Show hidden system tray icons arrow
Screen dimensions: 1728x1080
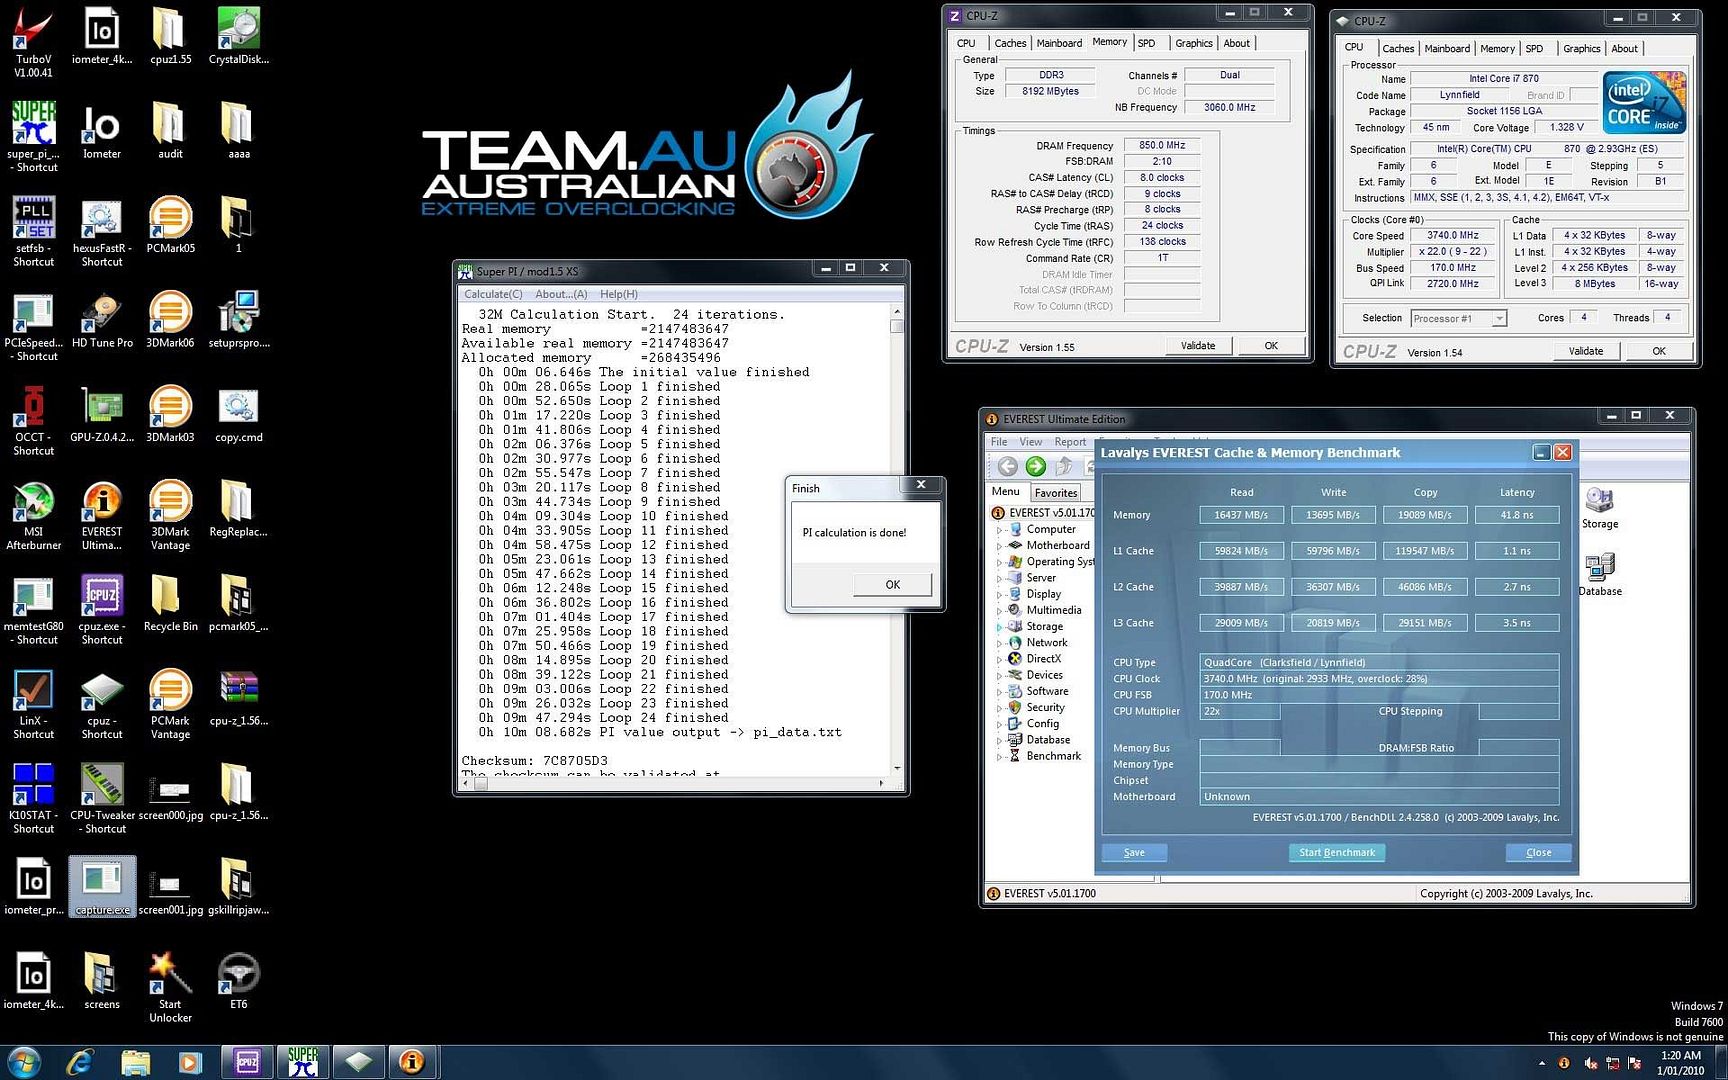pos(1541,1063)
